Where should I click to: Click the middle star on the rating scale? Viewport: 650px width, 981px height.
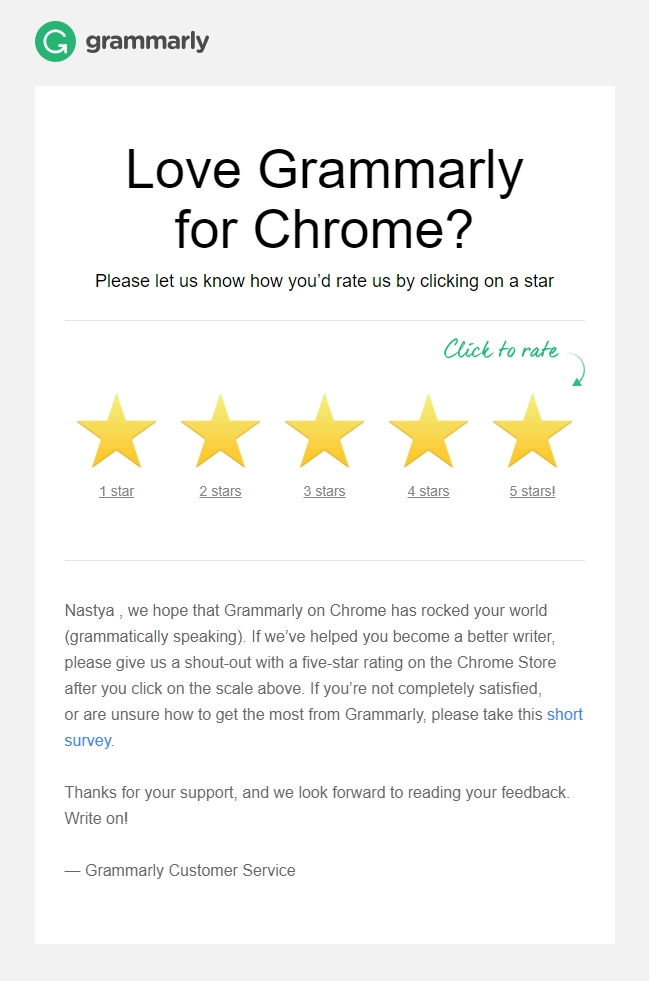pos(324,432)
